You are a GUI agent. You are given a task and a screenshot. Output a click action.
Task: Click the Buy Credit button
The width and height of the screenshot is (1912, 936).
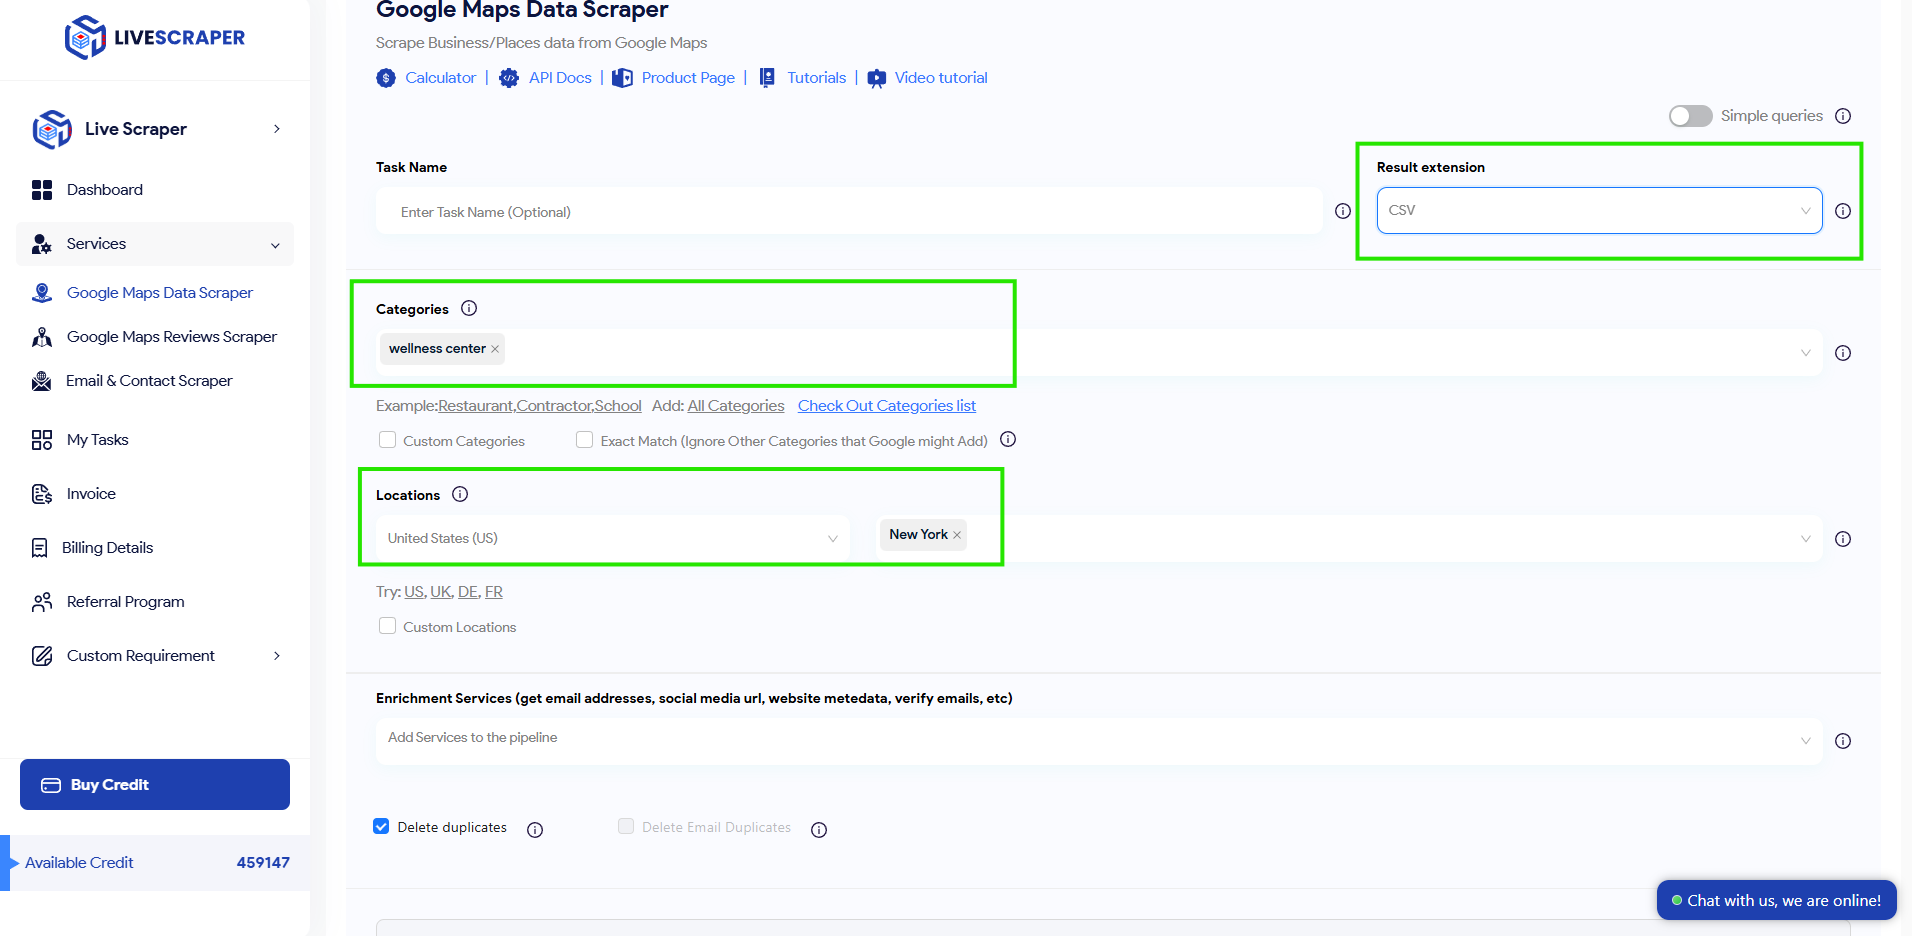click(155, 785)
